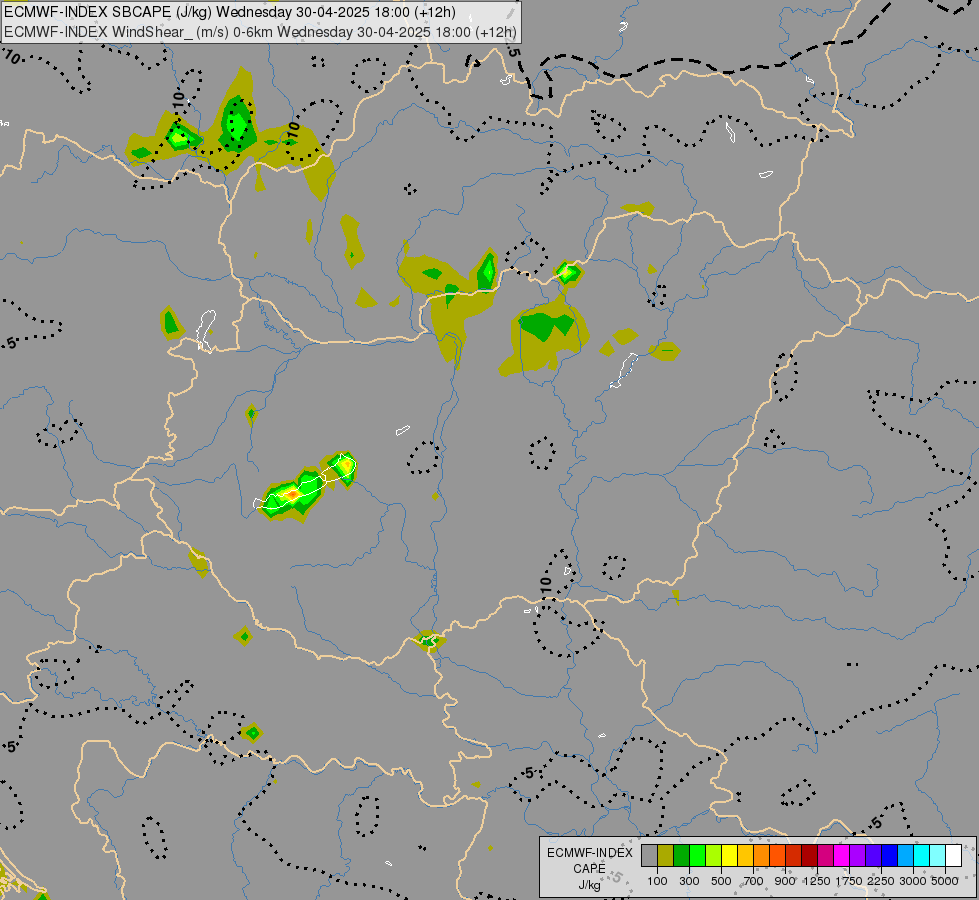The width and height of the screenshot is (979, 900).
Task: Click the 900 legend value
Action: click(785, 881)
